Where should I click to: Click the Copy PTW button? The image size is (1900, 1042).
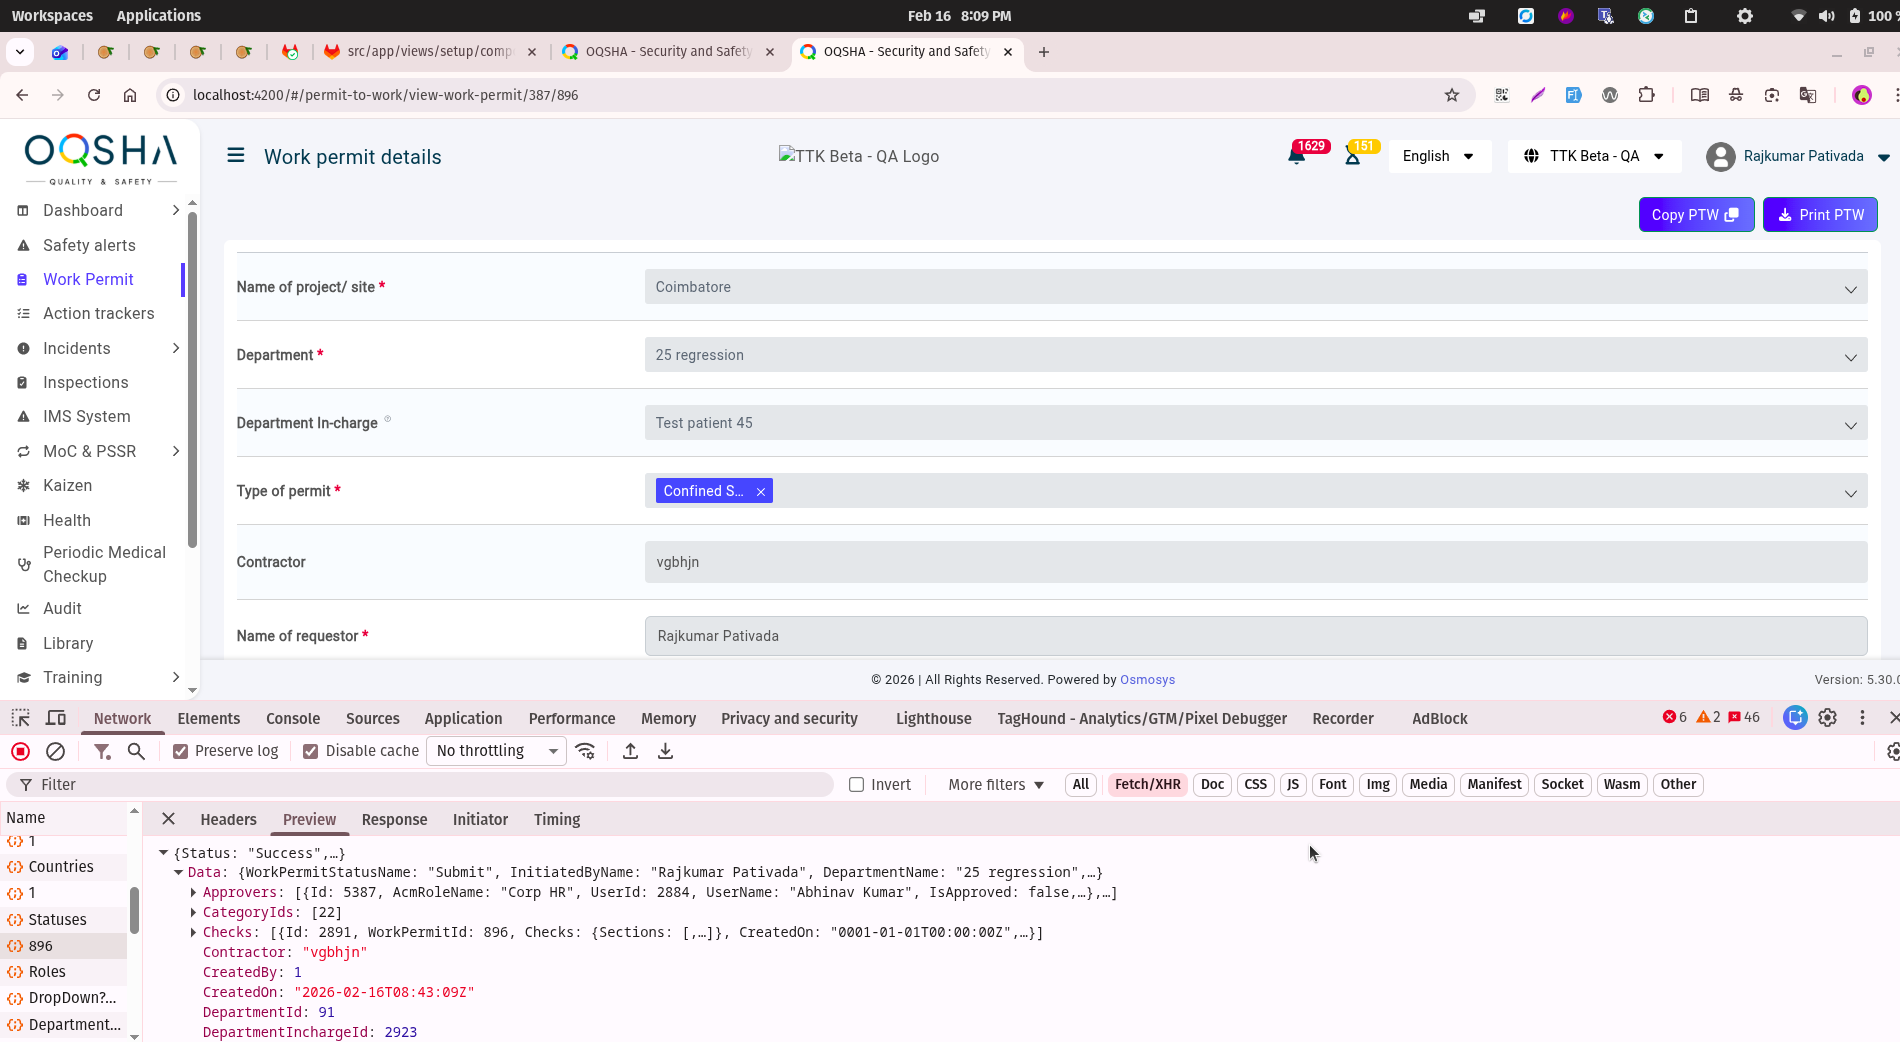[1695, 215]
